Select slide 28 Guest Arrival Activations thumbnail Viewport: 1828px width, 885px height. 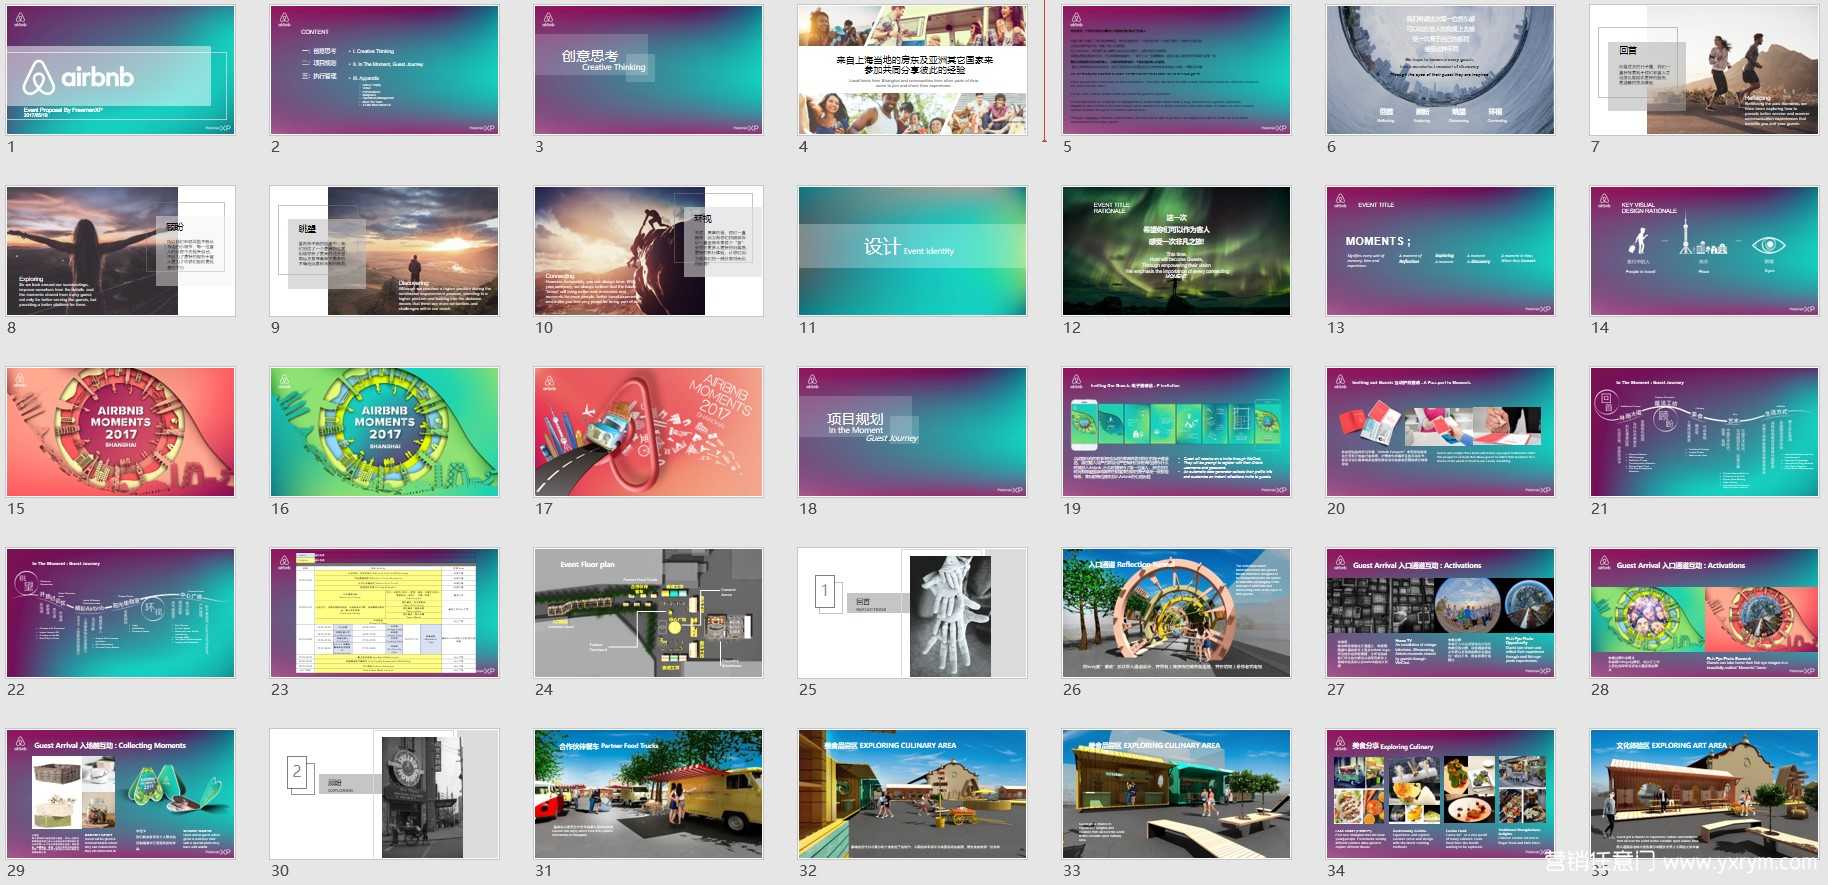click(x=1705, y=613)
